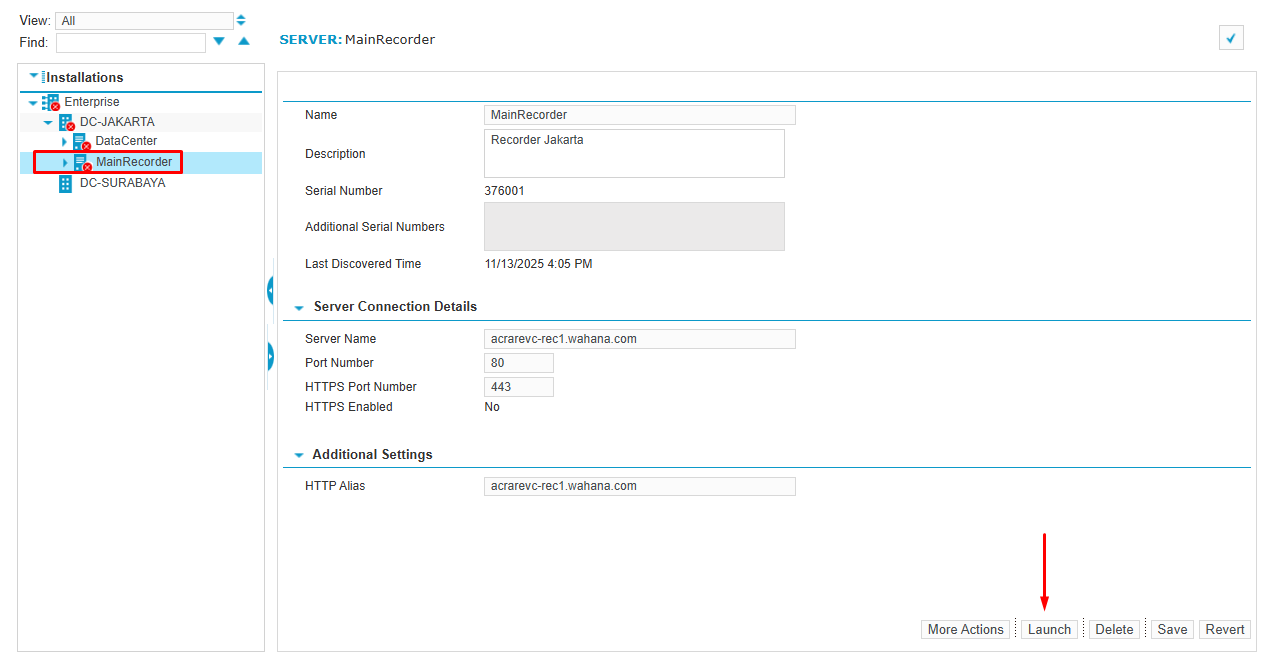This screenshot has height=653, width=1267.
Task: Collapse the Additional Settings section
Action: coord(298,455)
